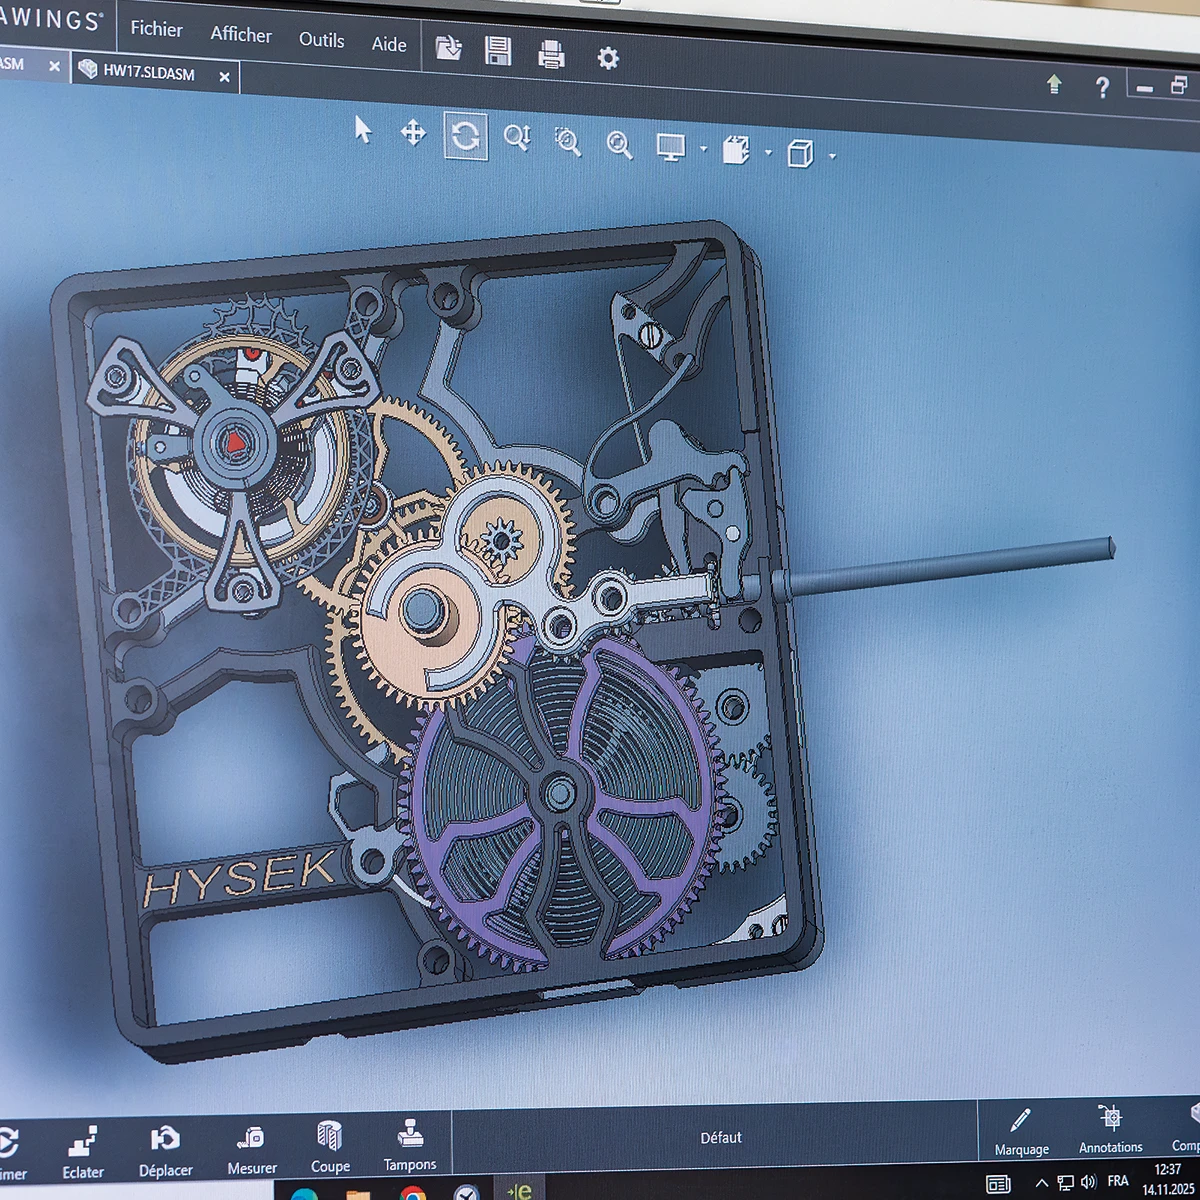Print the document using printer icon
1200x1200 pixels.
[x=551, y=54]
